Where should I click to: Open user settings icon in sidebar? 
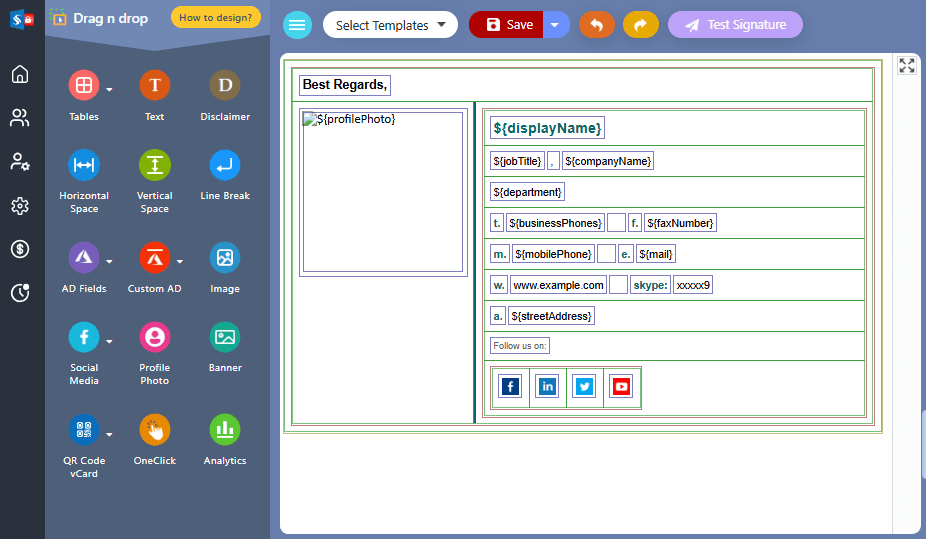click(20, 162)
